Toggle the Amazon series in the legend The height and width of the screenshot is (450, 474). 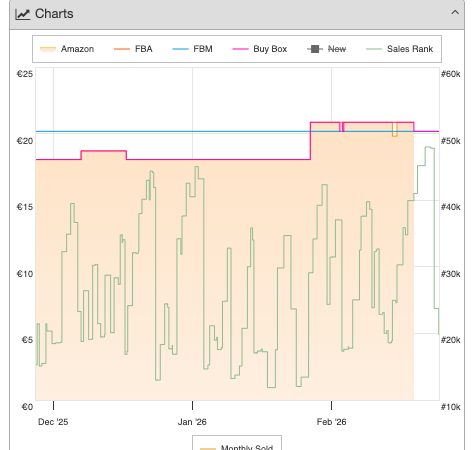(67, 49)
